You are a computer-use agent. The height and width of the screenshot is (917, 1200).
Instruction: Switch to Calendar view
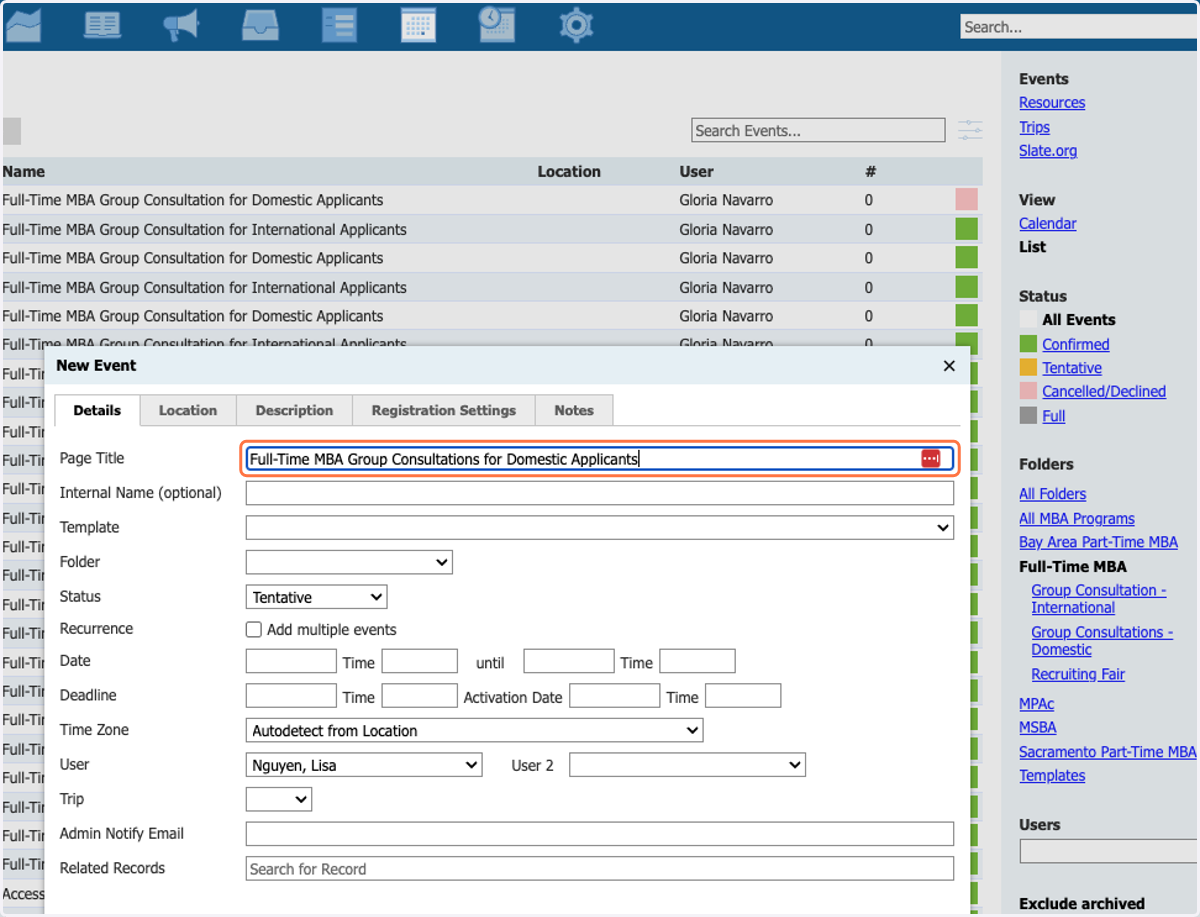tap(1048, 224)
